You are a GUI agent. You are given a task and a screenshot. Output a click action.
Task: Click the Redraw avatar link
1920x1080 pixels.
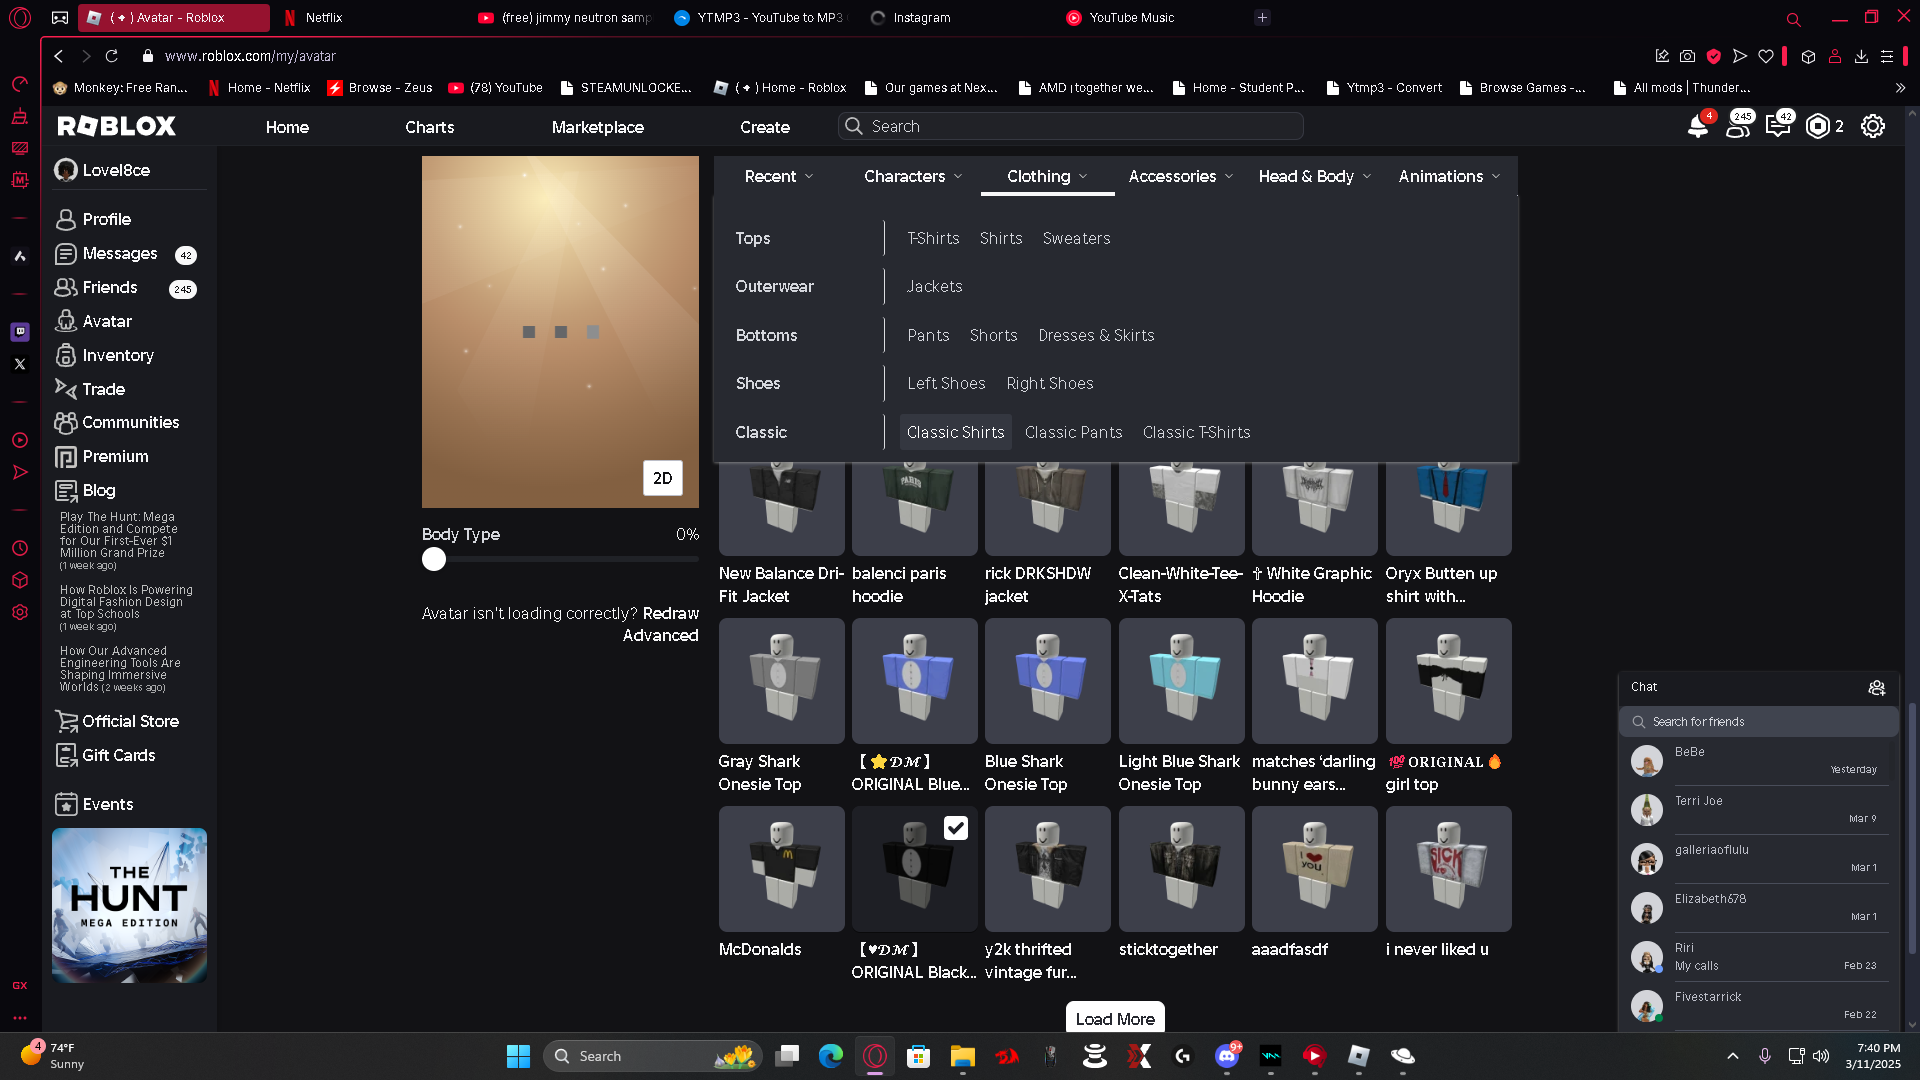tap(670, 613)
